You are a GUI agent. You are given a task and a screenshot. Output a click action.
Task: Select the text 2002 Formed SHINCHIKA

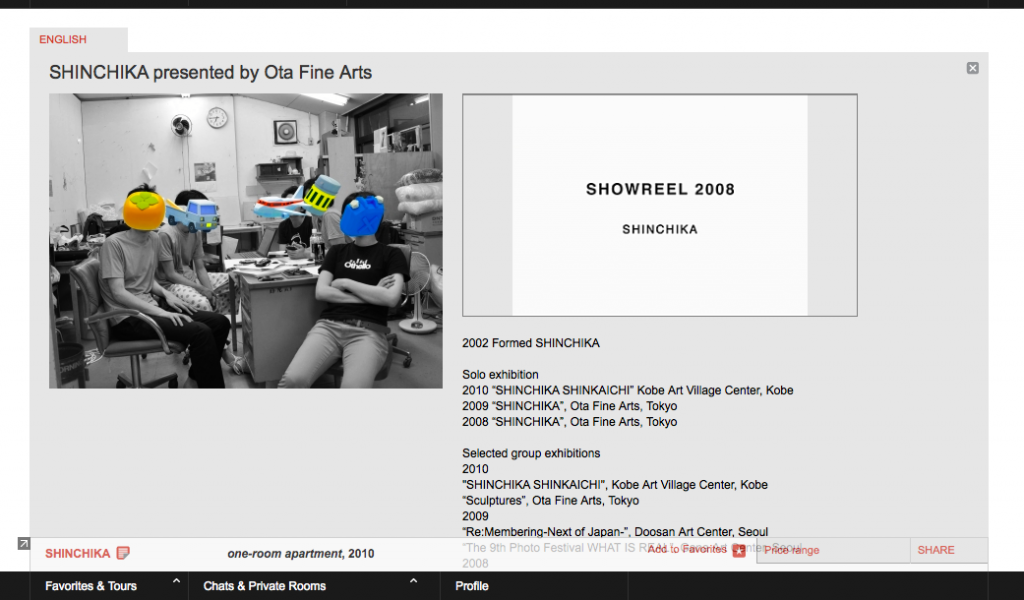[531, 343]
